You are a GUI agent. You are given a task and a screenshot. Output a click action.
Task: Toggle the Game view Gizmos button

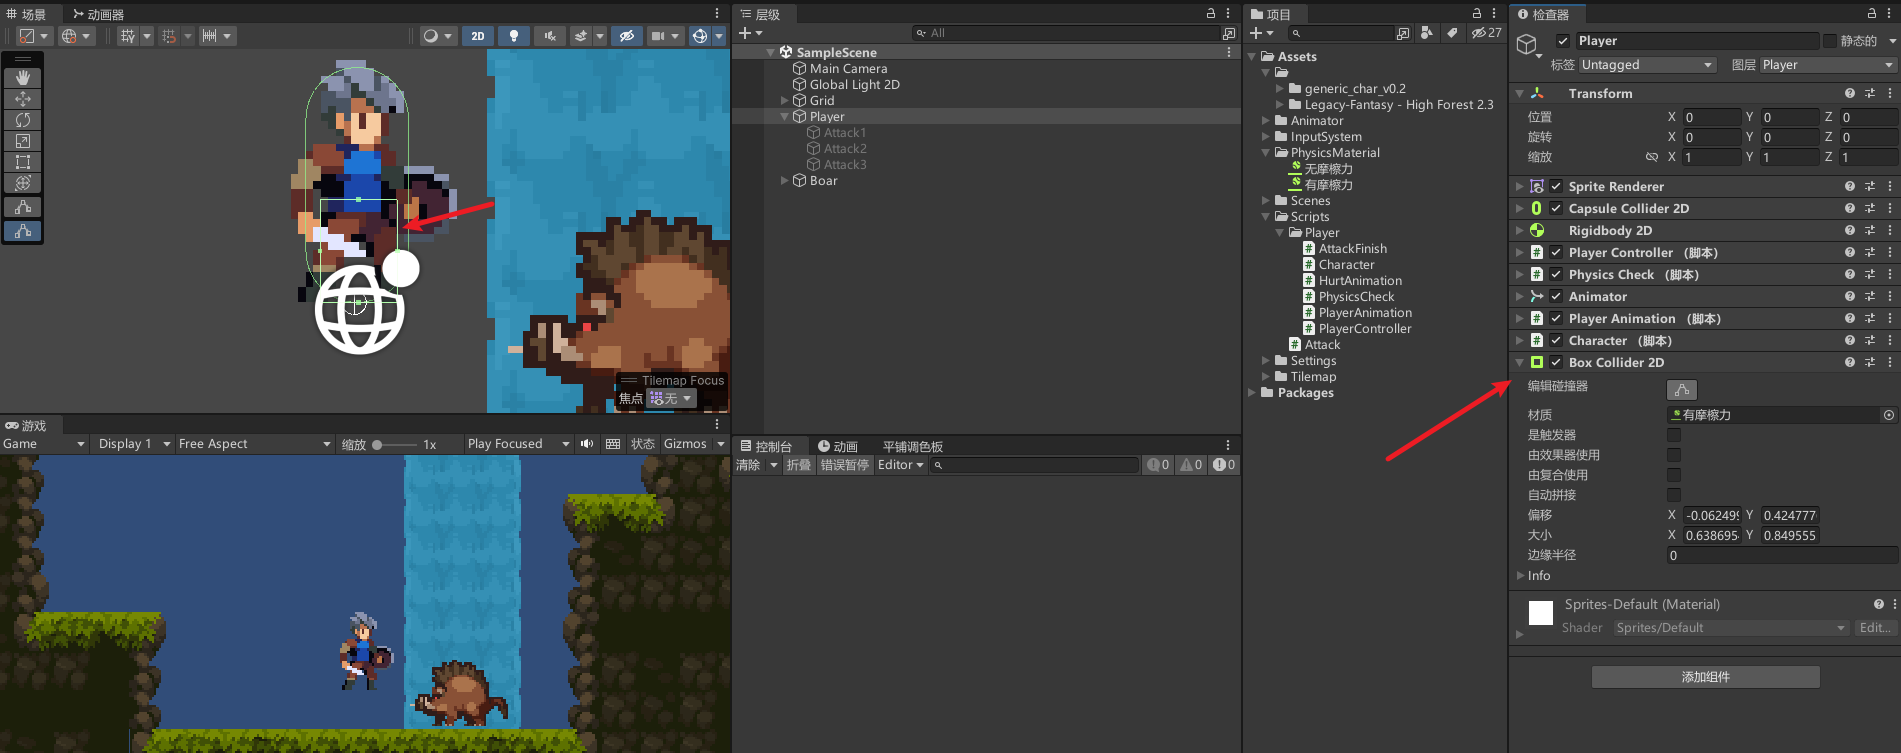pos(685,444)
